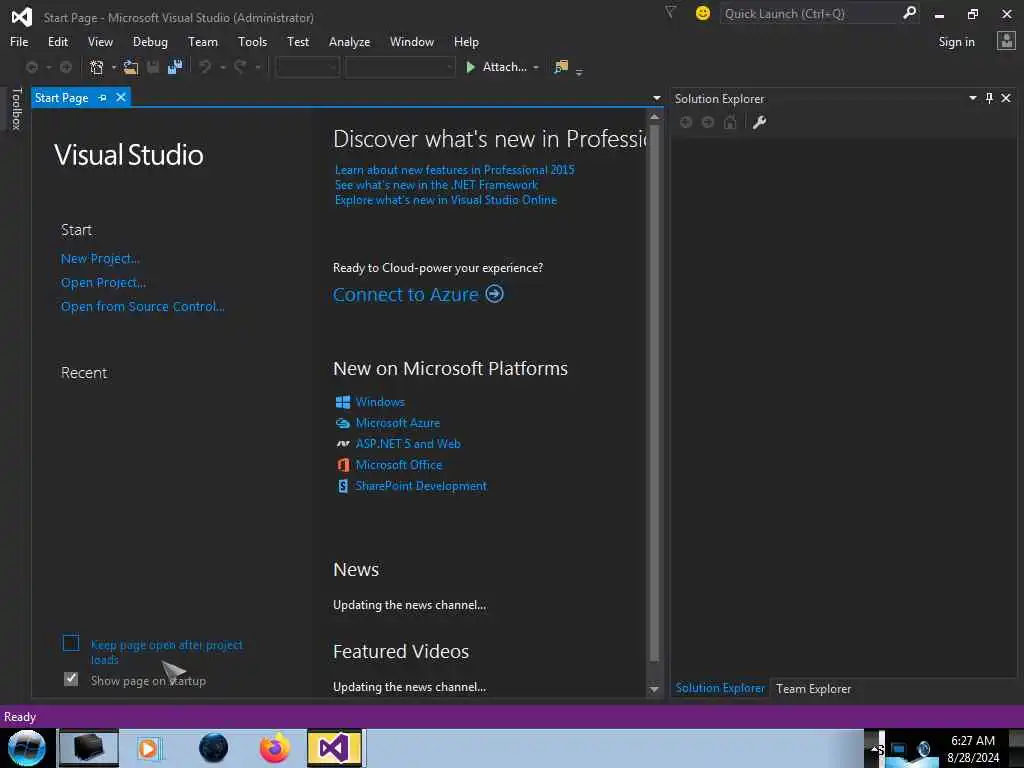Click the Solution Explorer Back arrow icon

pos(686,122)
